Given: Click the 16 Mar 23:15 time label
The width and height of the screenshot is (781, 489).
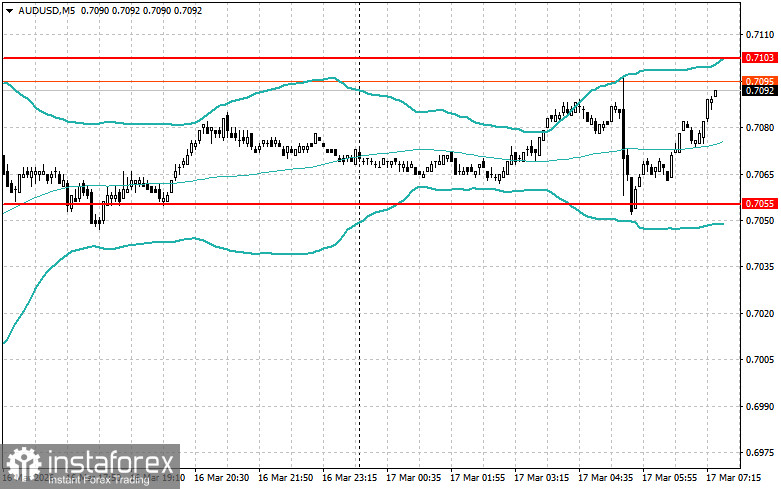Looking at the screenshot, I should 350,478.
